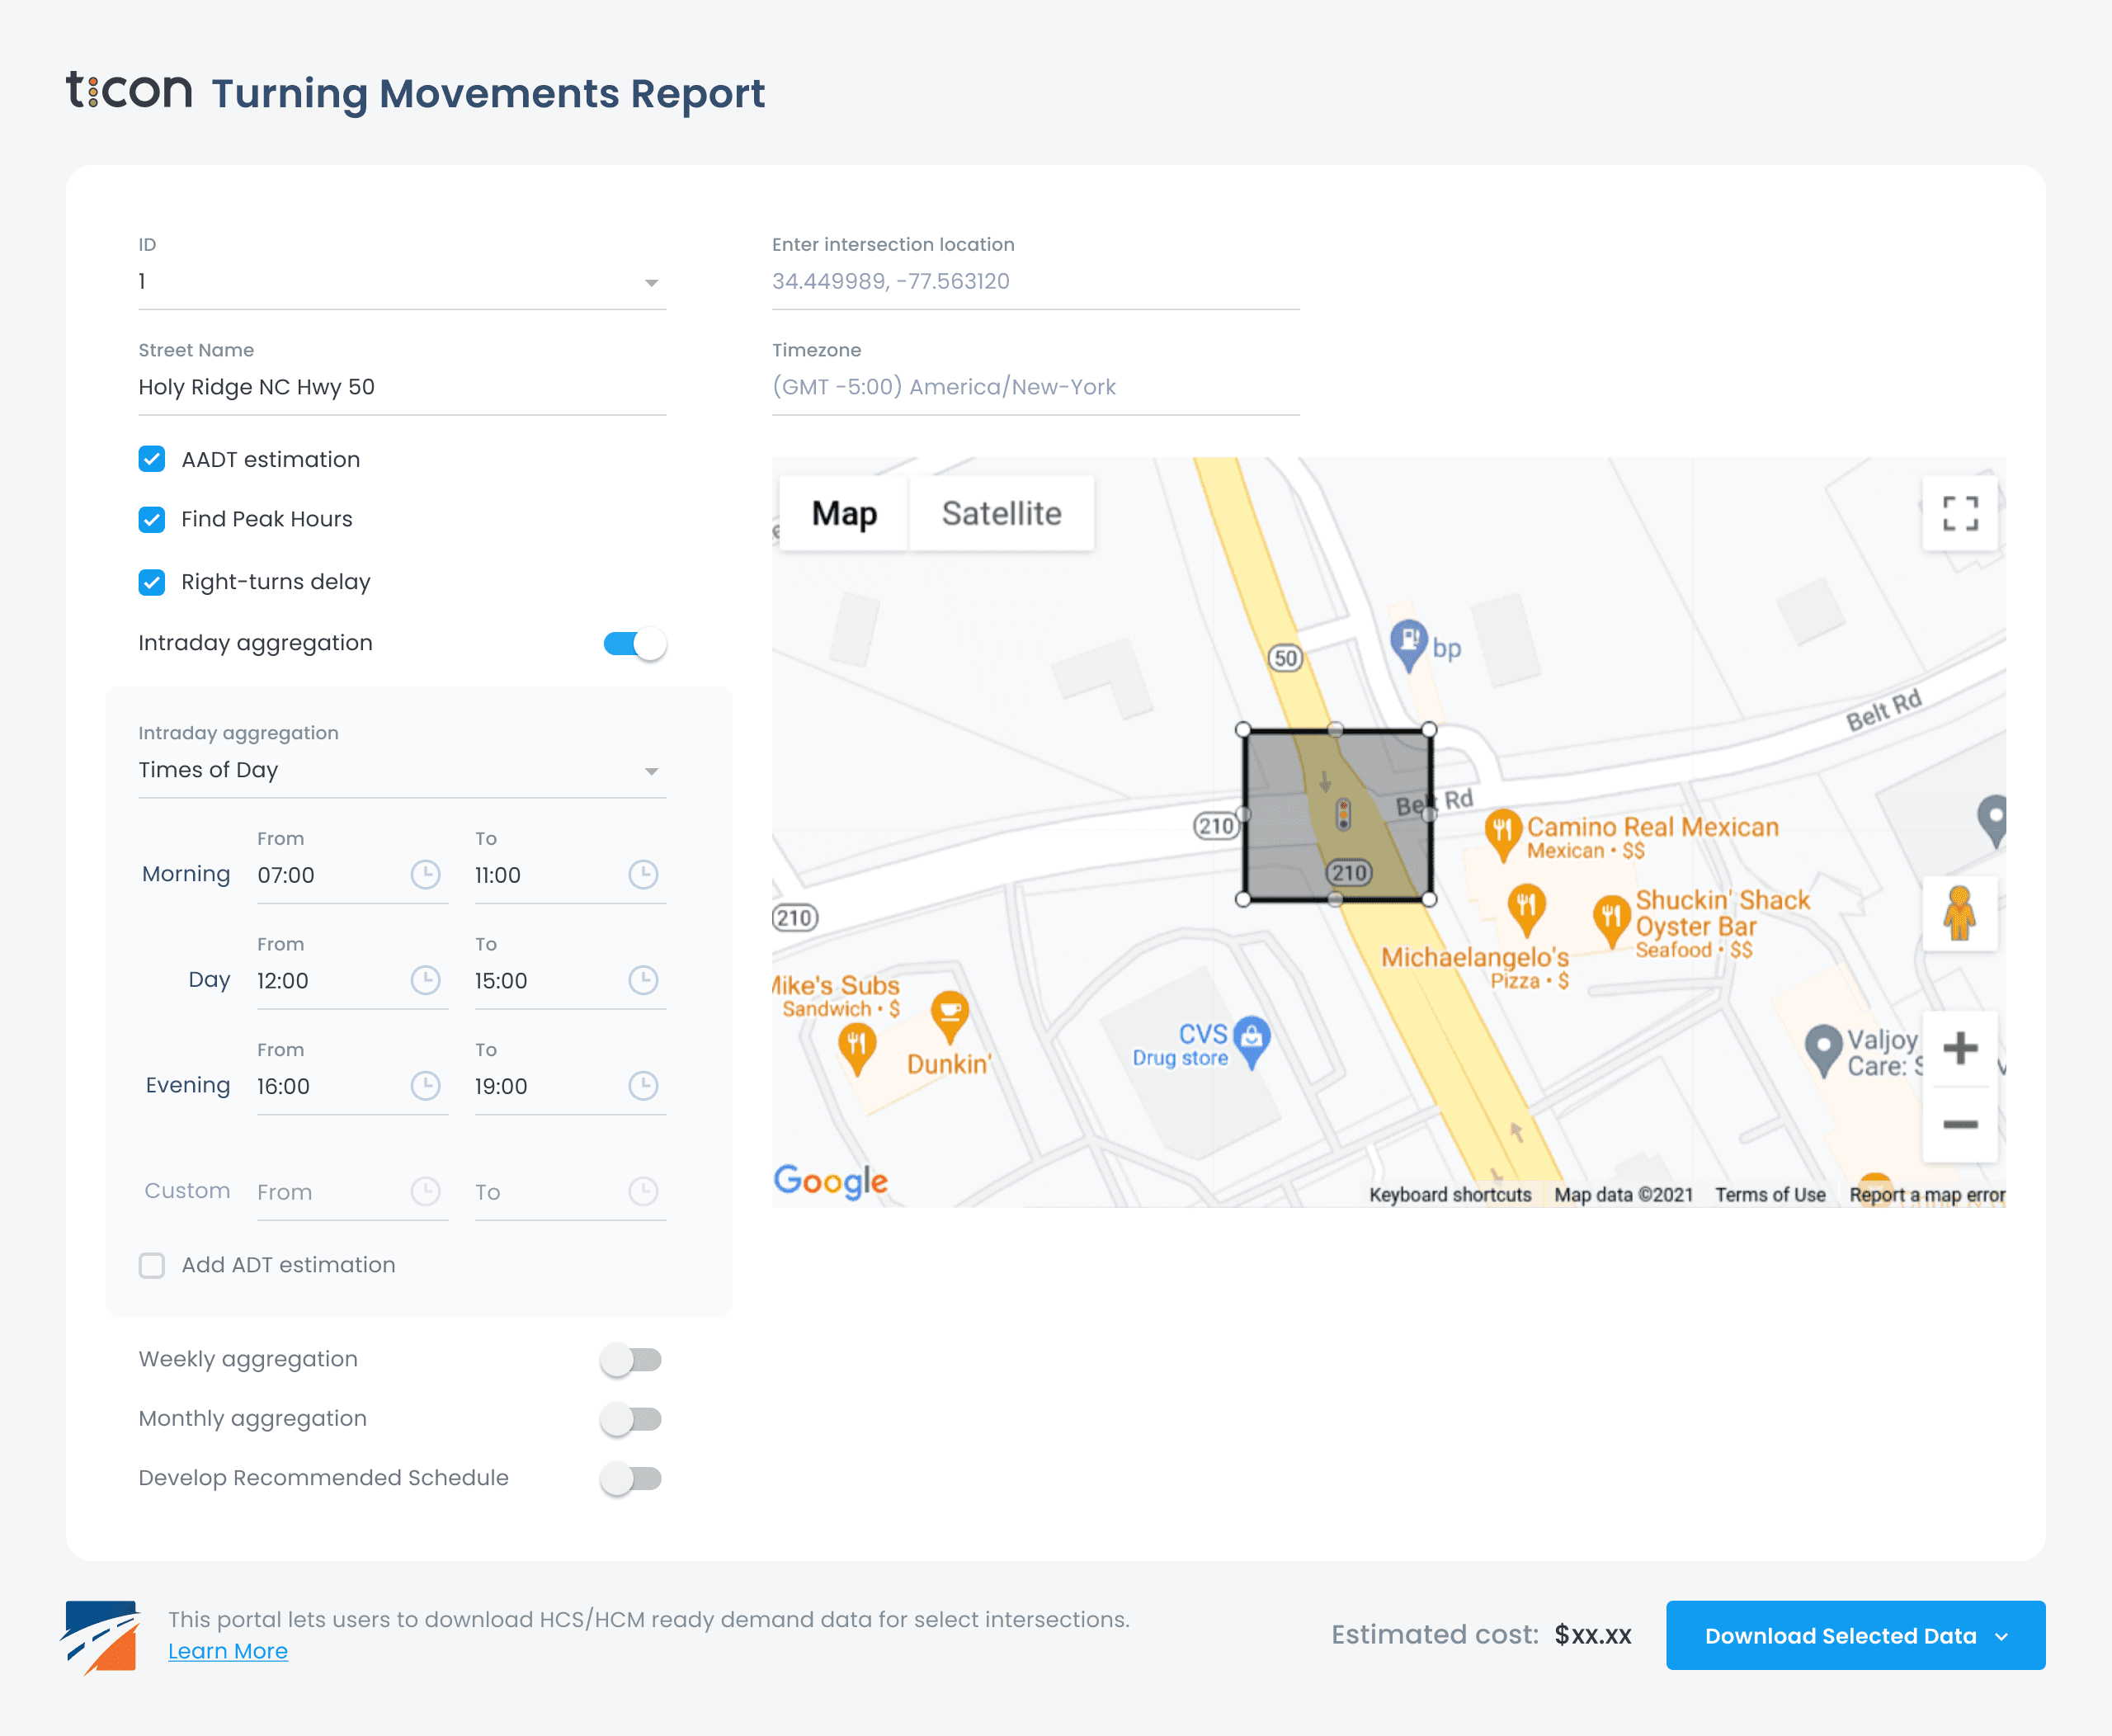Click the Timezone field

pyautogui.click(x=1036, y=387)
